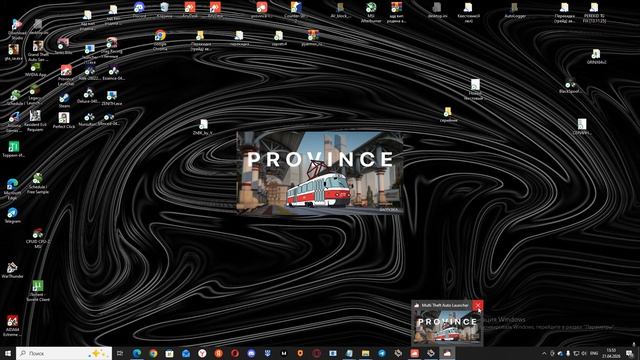The image size is (640, 360).
Task: Click the Windows Start button
Action: 8,353
